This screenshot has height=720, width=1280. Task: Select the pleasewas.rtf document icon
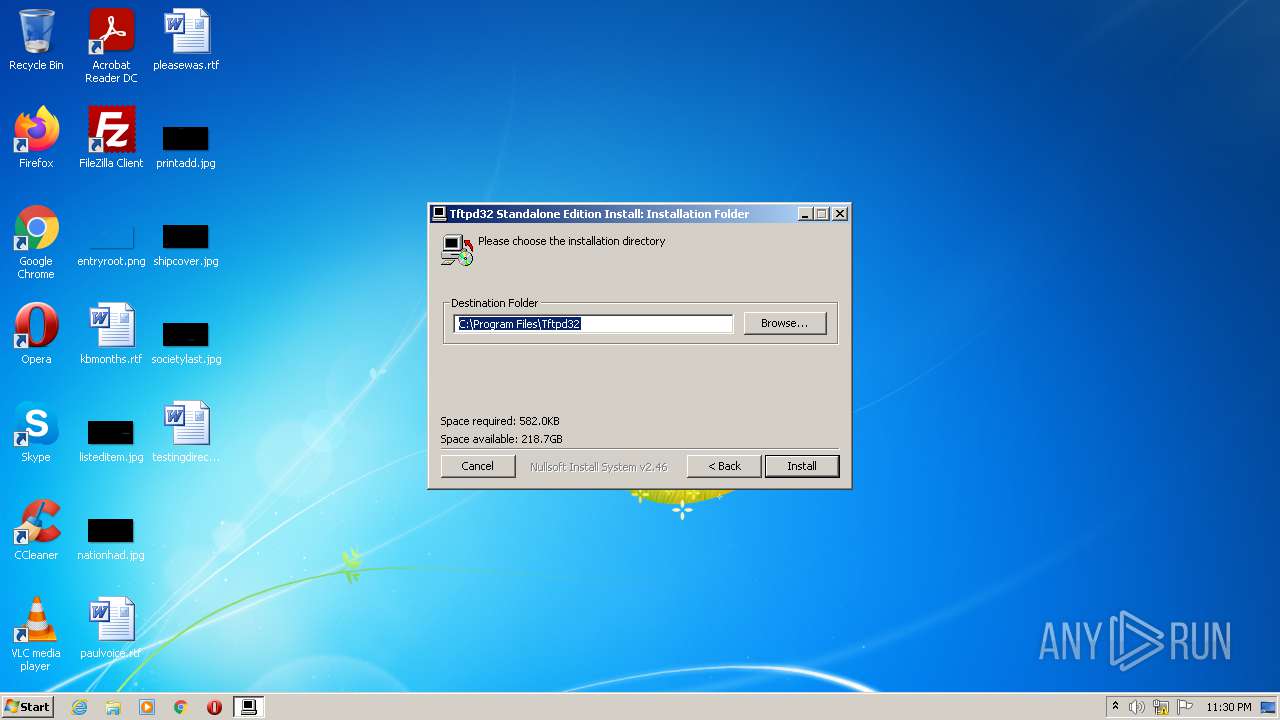click(186, 40)
